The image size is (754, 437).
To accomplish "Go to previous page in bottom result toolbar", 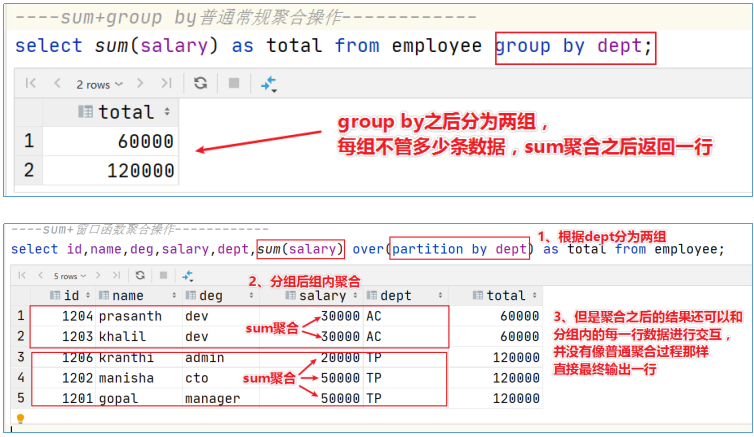I will [40, 275].
